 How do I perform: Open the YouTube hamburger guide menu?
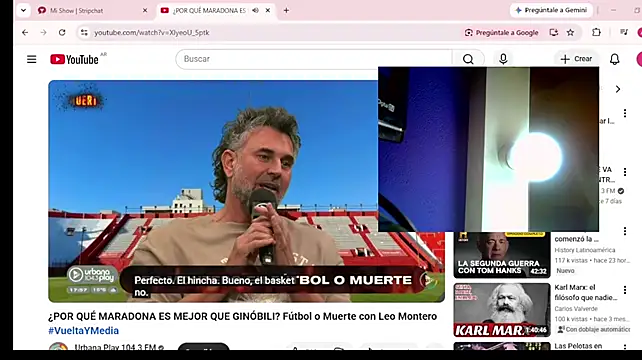(32, 59)
